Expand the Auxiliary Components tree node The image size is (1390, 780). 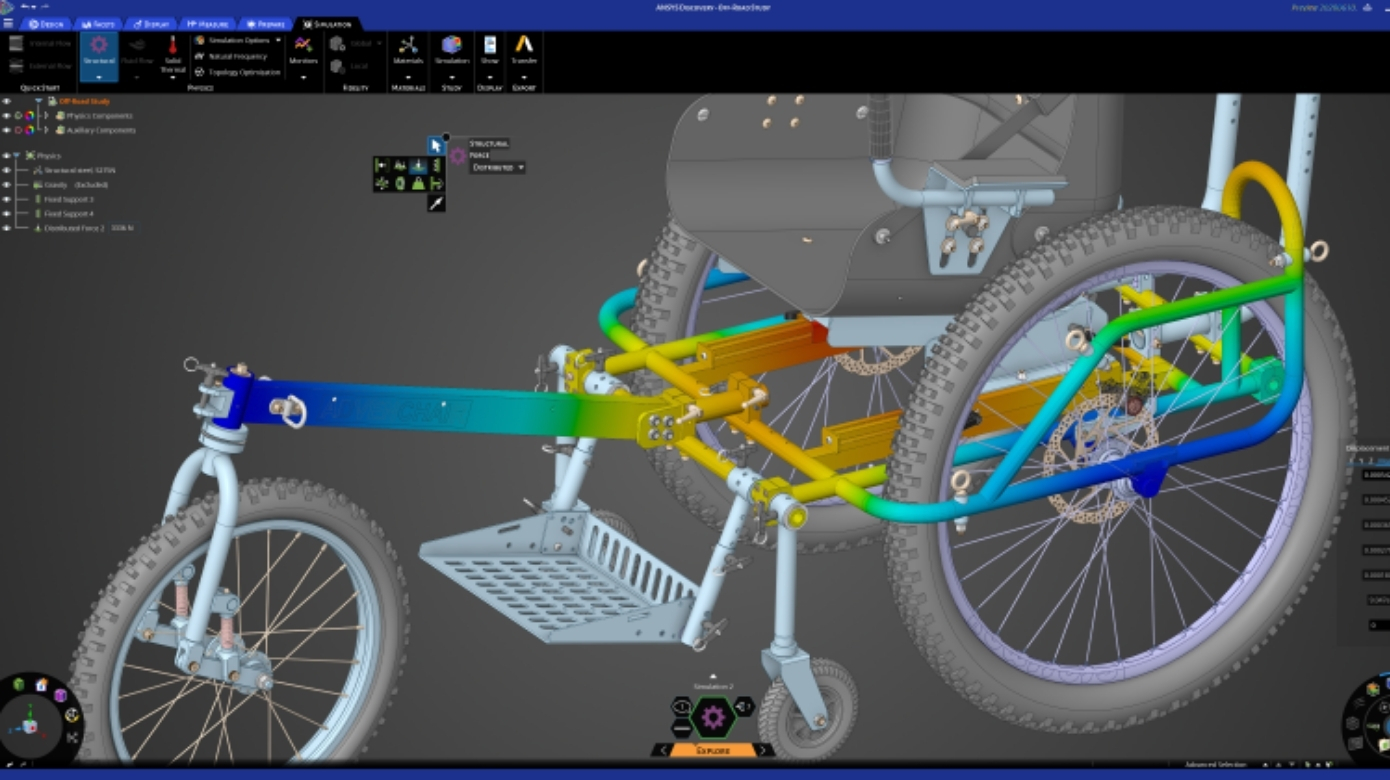click(x=46, y=130)
